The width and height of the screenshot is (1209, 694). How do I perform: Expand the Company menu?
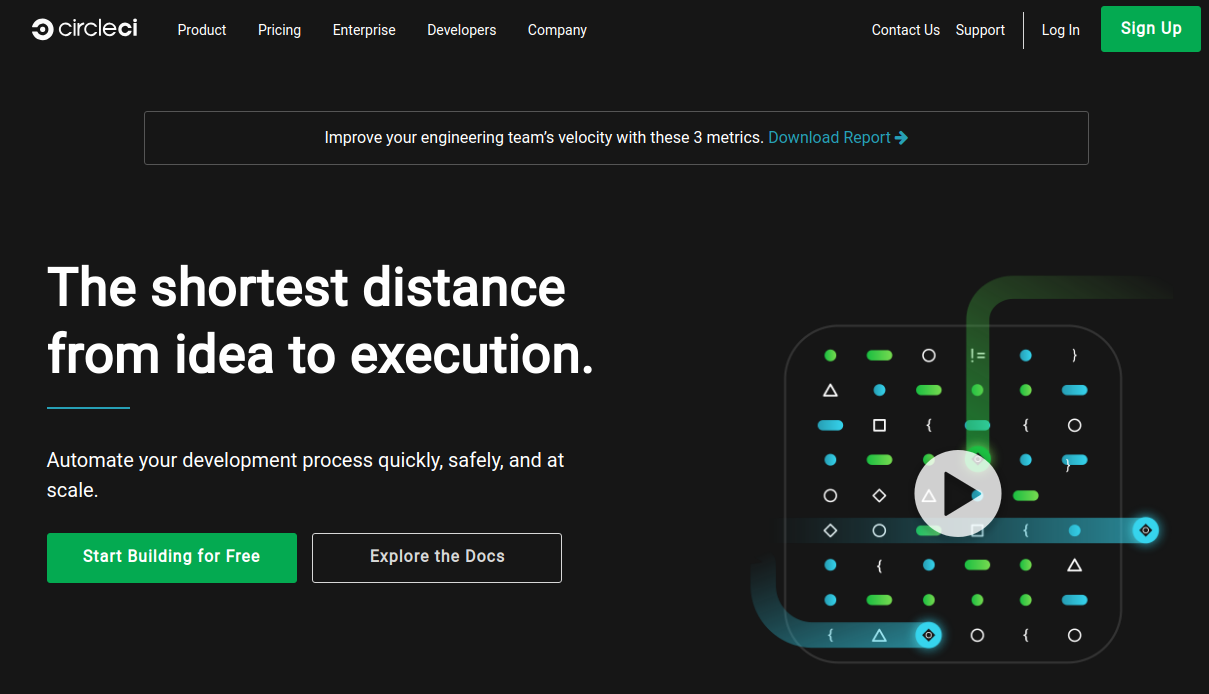point(557,30)
